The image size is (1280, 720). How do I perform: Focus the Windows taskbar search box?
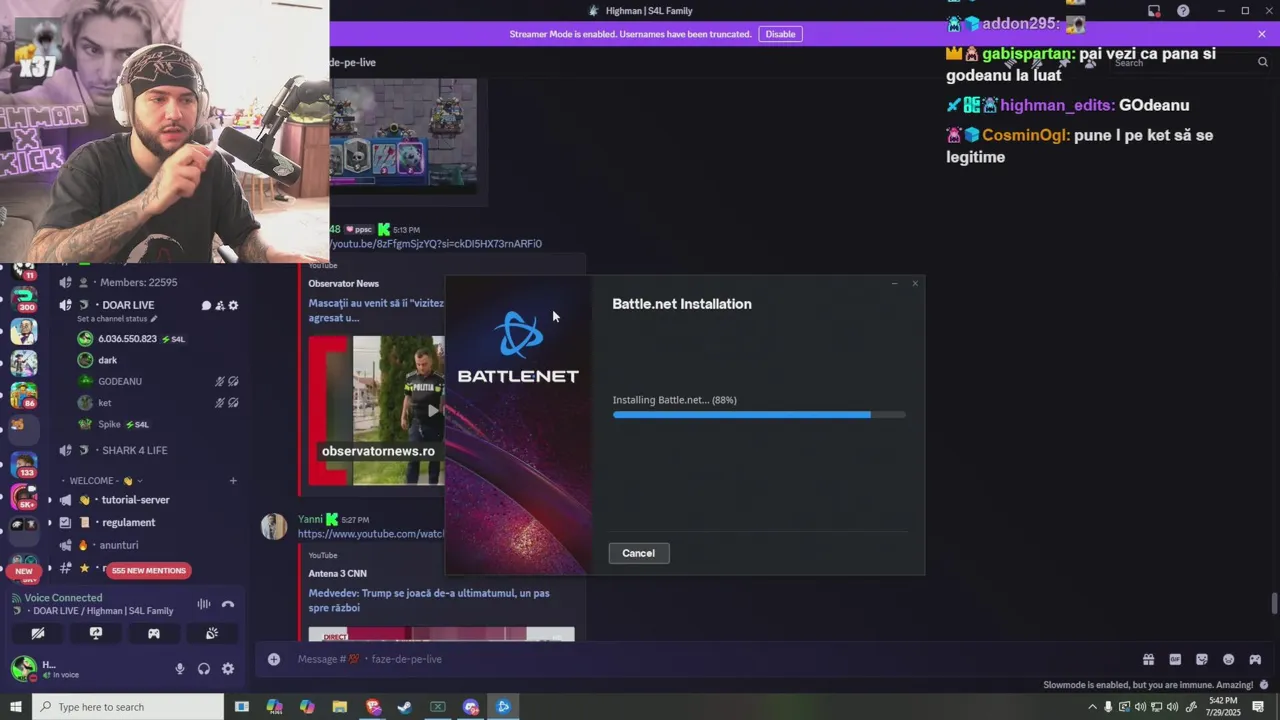(x=128, y=707)
